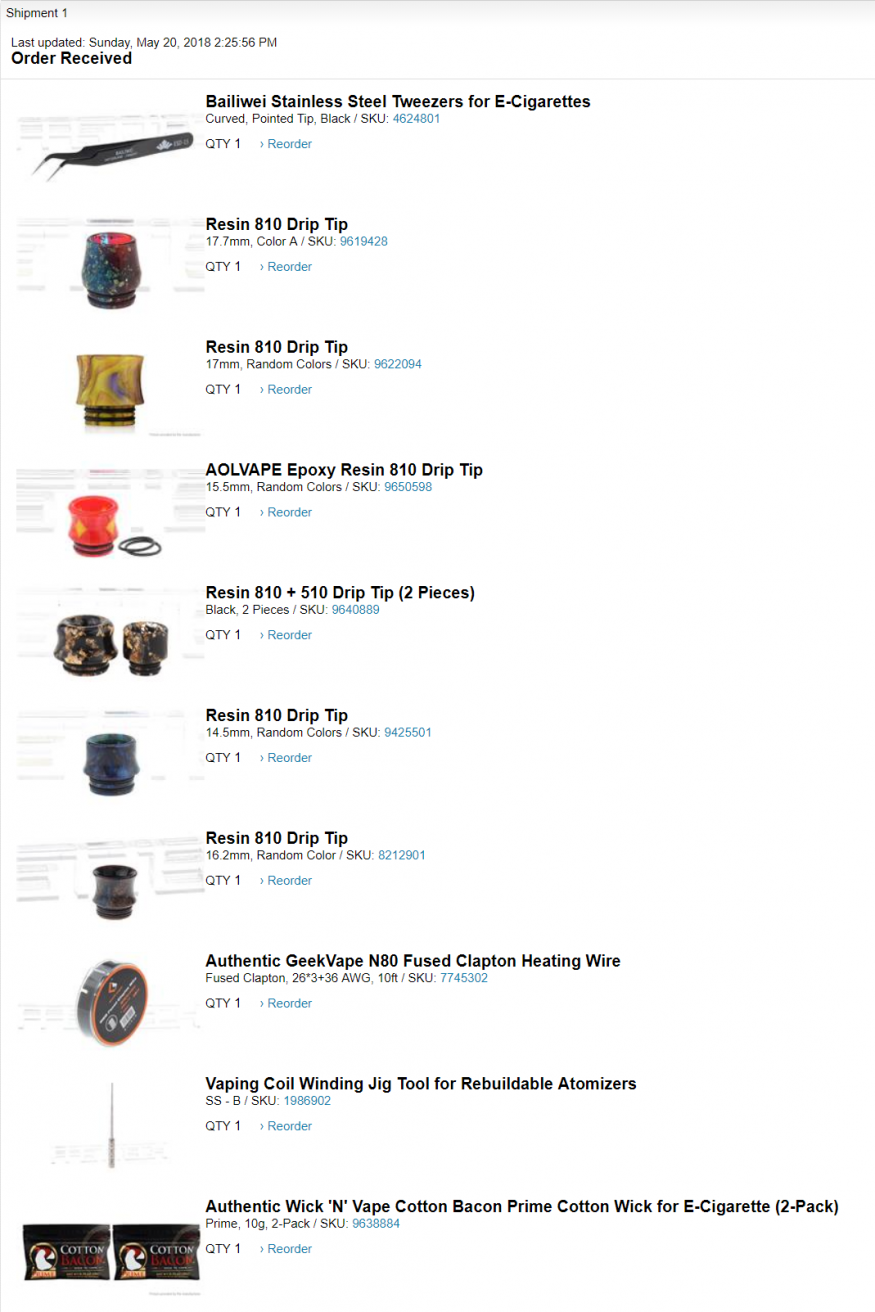This screenshot has height=1312, width=875.
Task: Reorder the AOLVAPE Epoxy Resin drip tip
Action: [286, 512]
